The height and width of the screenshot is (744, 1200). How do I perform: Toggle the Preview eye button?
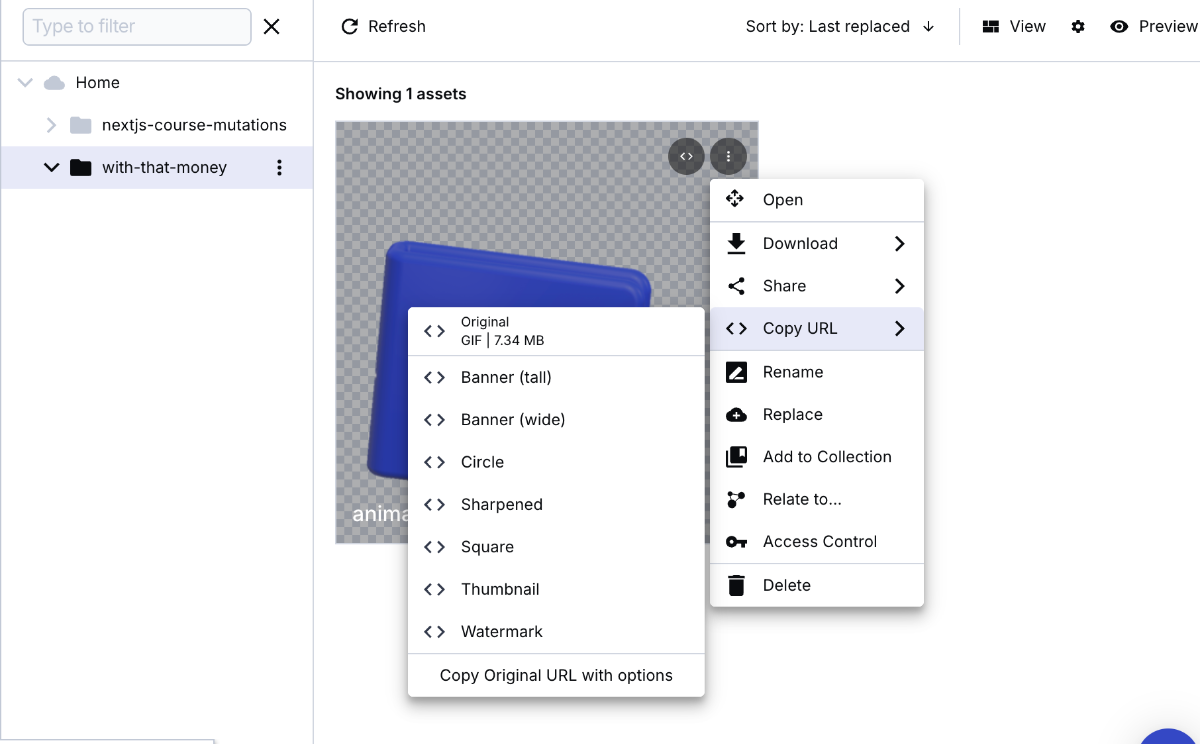click(x=1154, y=27)
